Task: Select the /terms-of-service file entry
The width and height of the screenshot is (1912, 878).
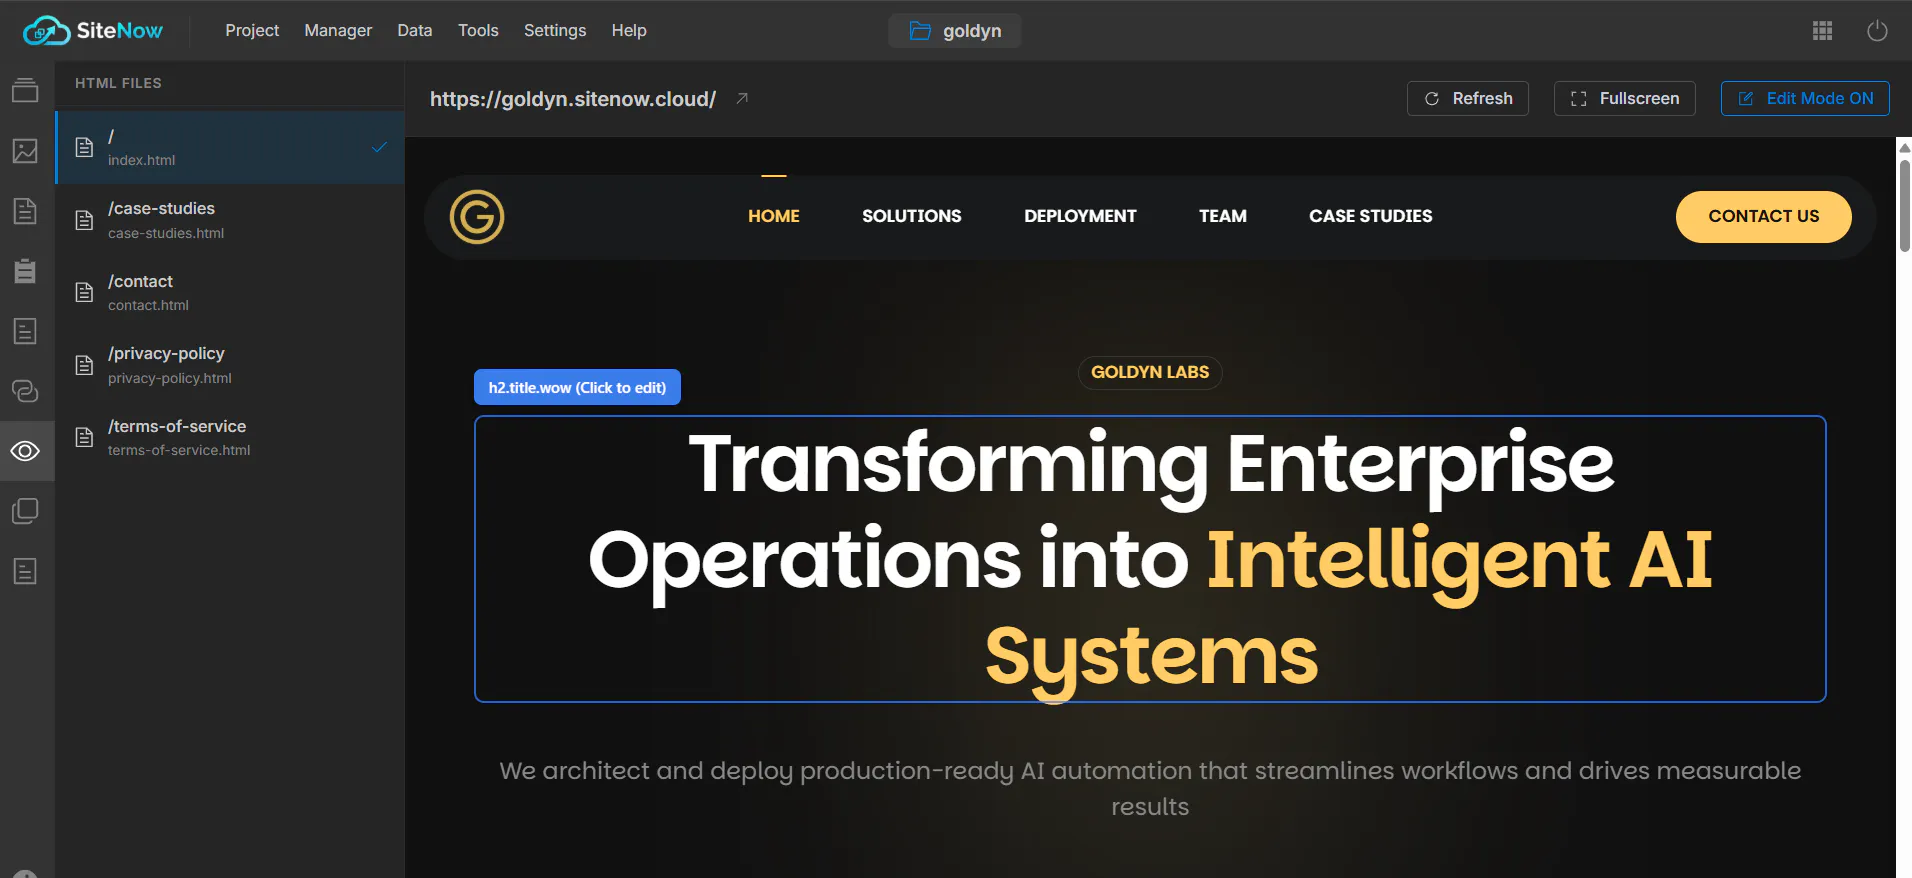Action: (230, 437)
